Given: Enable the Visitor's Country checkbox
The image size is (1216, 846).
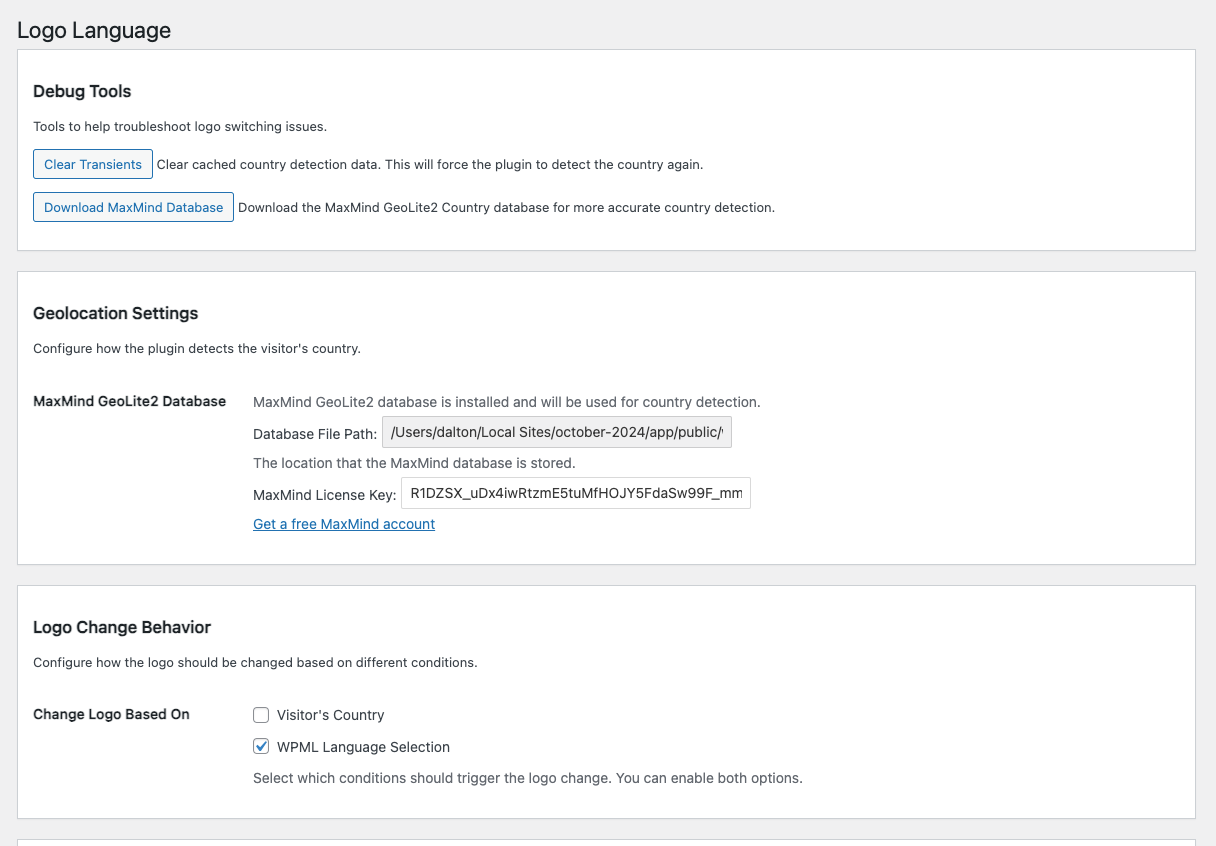Looking at the screenshot, I should pyautogui.click(x=261, y=715).
